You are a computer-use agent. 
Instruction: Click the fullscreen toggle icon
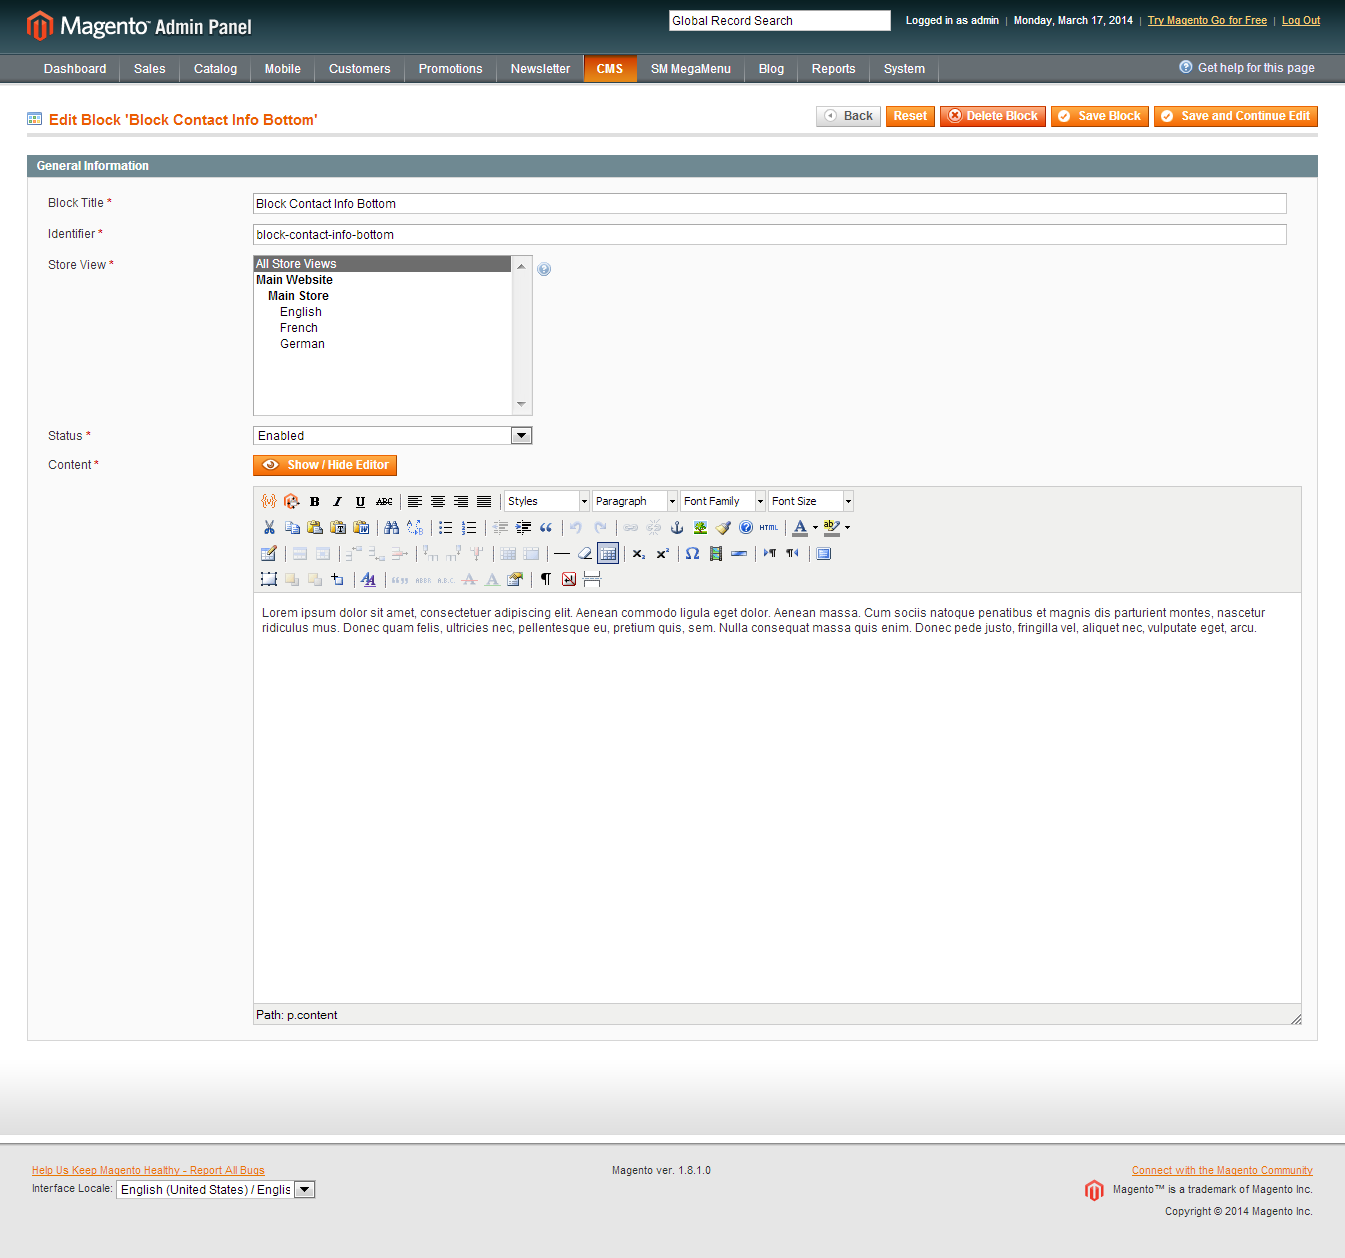[x=824, y=553]
